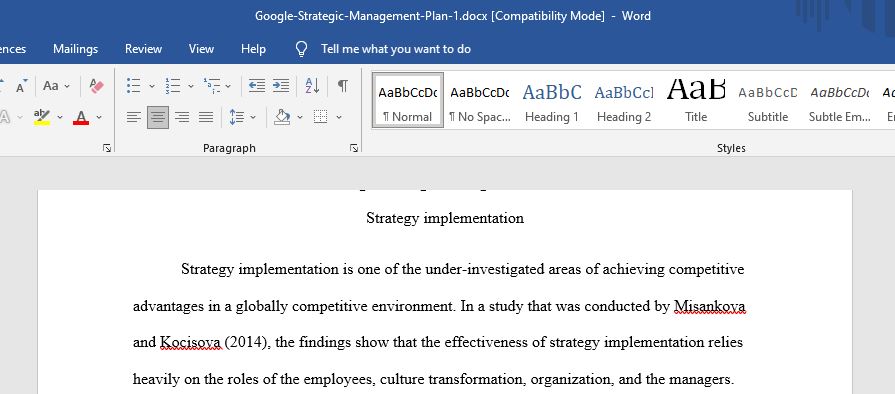Image resolution: width=895 pixels, height=394 pixels.
Task: Expand the Change Case dropdown arrow
Action: click(x=67, y=87)
